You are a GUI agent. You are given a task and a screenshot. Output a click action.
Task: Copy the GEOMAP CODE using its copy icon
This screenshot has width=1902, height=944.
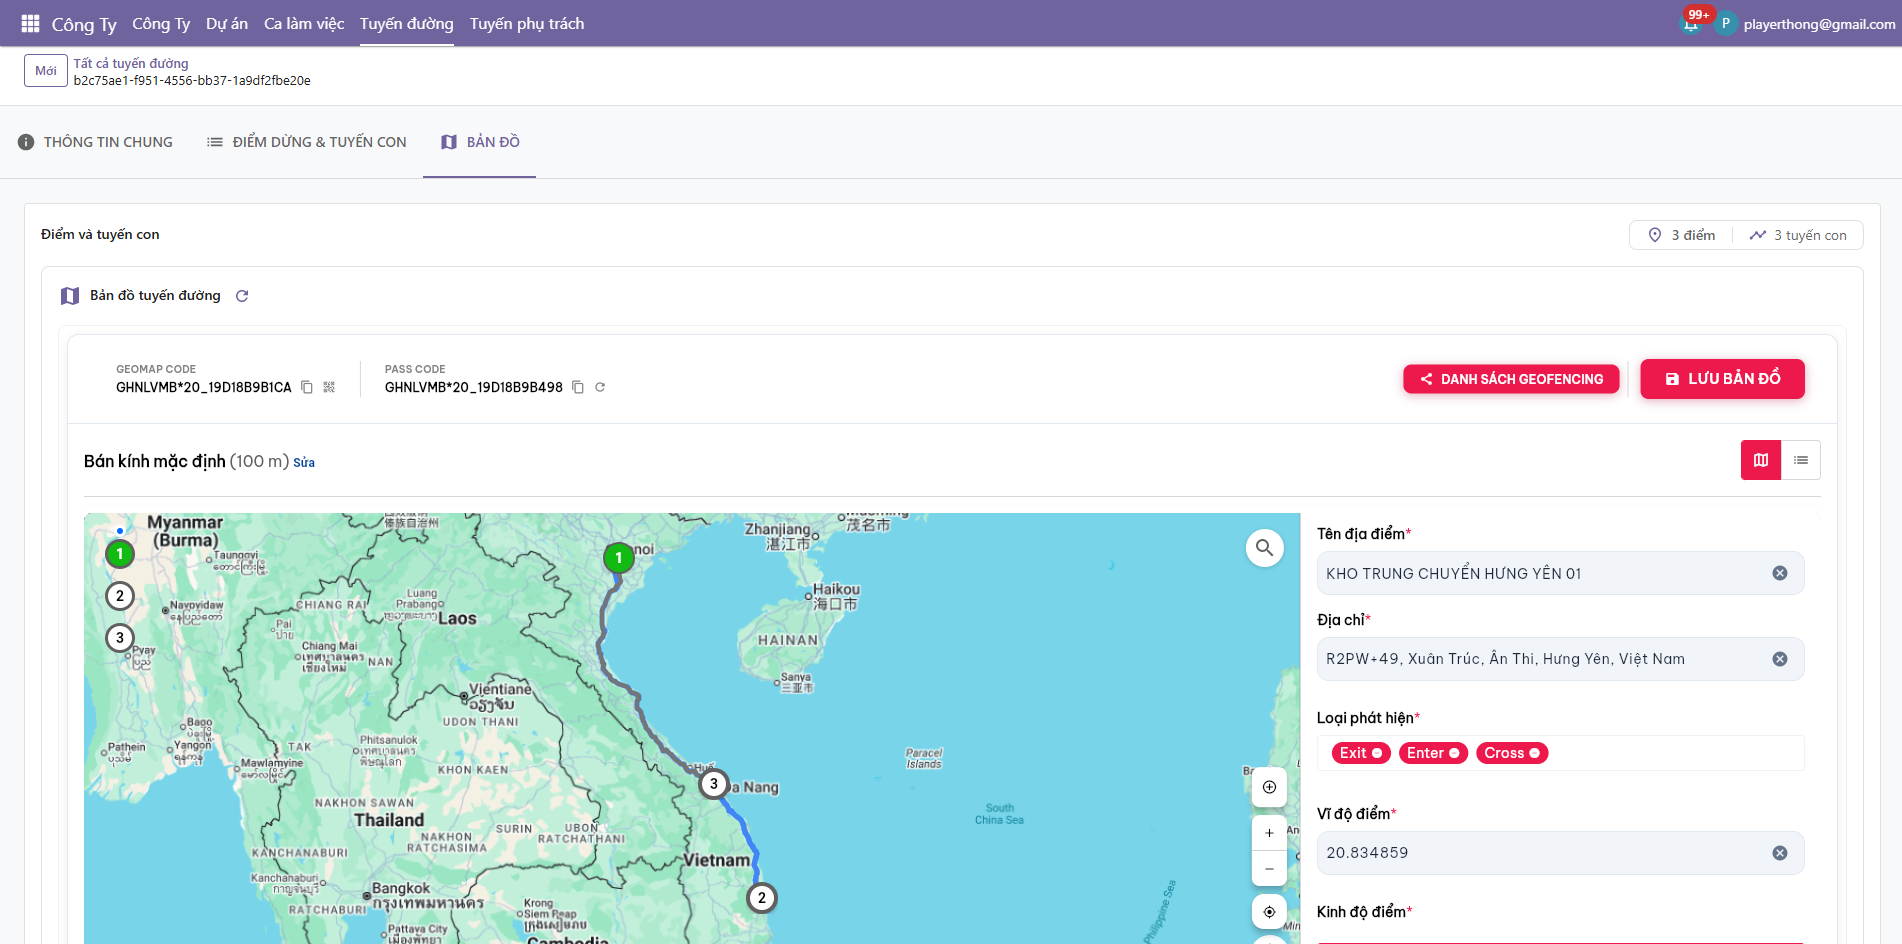[307, 387]
